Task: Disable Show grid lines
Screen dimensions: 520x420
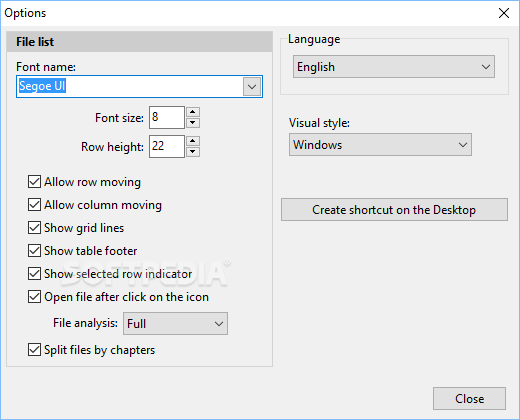Action: tap(34, 228)
